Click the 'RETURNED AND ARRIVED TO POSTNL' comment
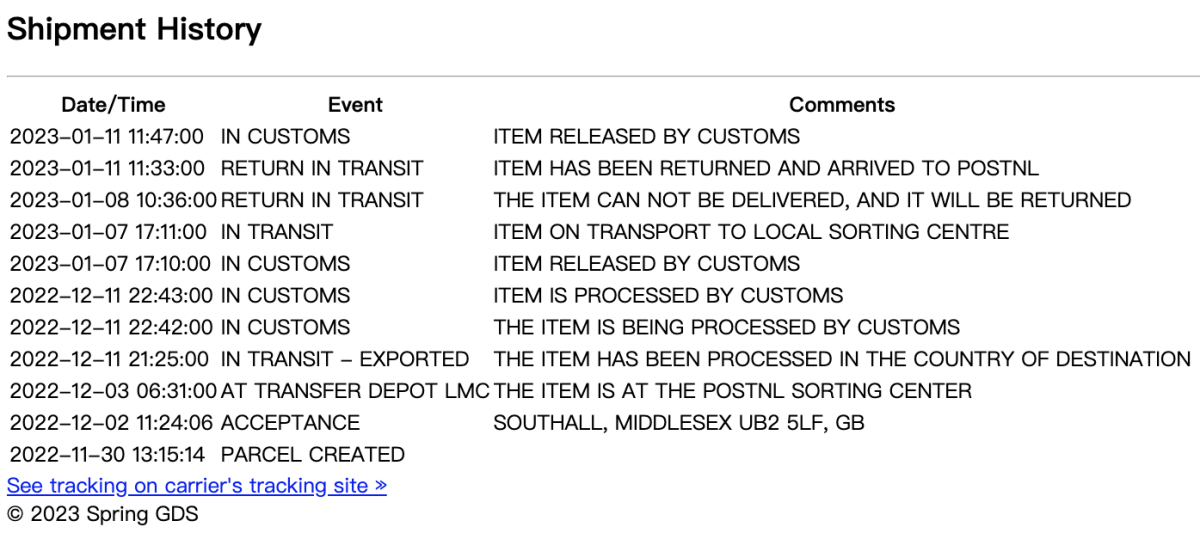 pos(766,168)
